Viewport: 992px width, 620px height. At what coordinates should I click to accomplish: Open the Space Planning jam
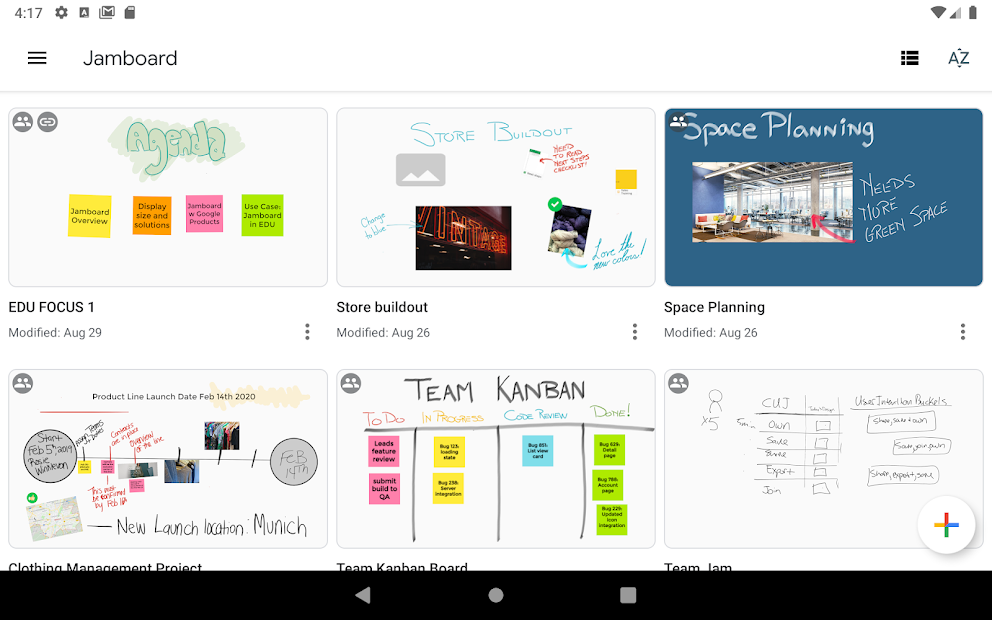pos(823,197)
